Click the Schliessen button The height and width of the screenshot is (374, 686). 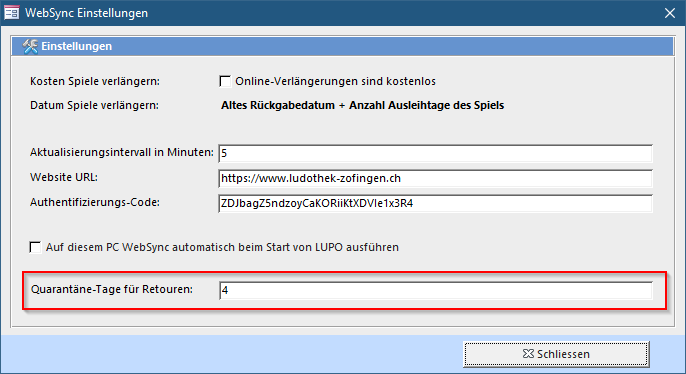tap(556, 354)
